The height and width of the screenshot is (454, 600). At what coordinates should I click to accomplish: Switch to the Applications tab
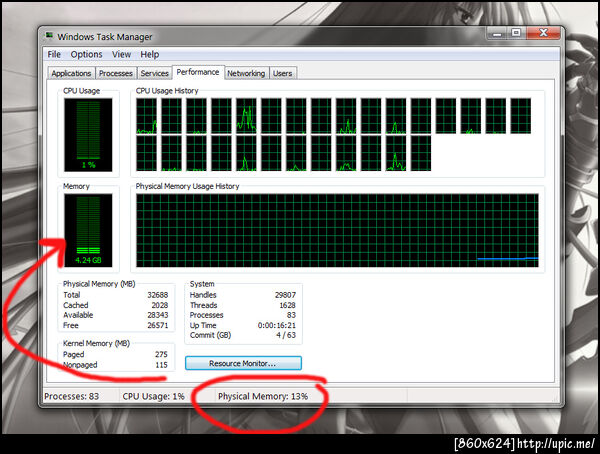click(x=71, y=73)
